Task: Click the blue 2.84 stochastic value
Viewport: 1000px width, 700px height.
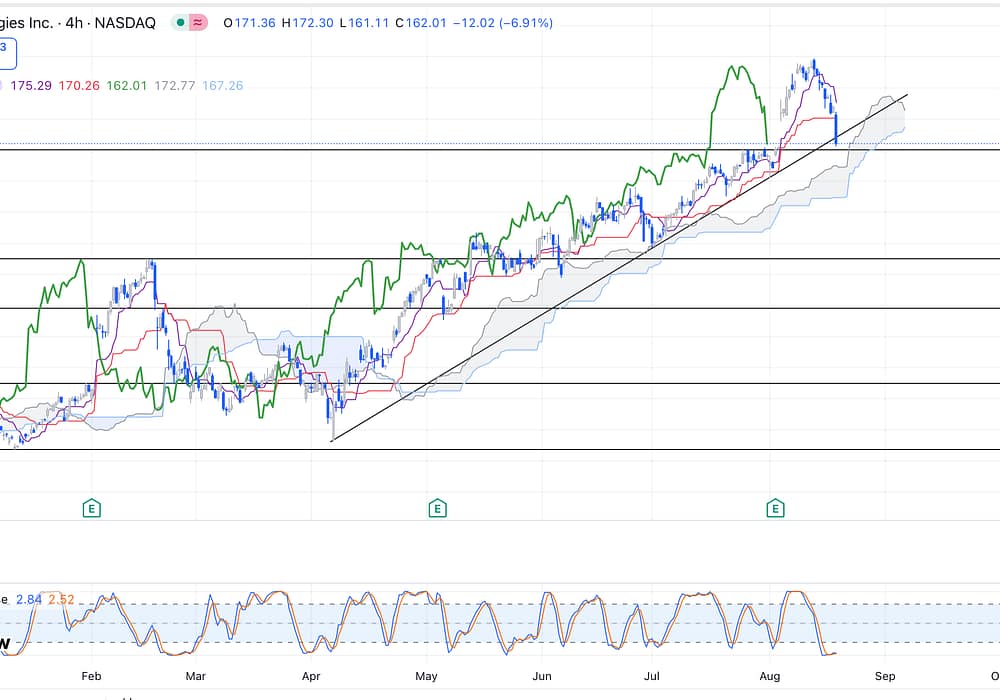Action: pos(29,600)
